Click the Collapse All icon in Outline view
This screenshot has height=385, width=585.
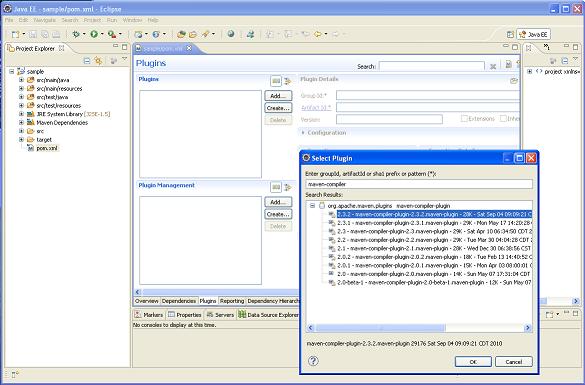click(565, 60)
